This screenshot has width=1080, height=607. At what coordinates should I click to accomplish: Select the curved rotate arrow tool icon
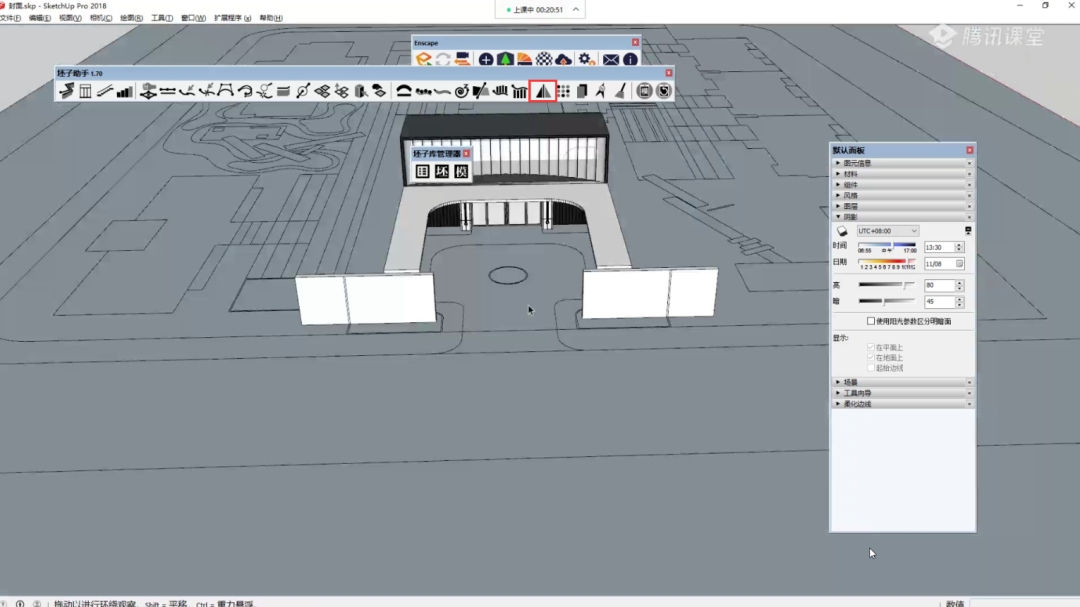tap(245, 91)
